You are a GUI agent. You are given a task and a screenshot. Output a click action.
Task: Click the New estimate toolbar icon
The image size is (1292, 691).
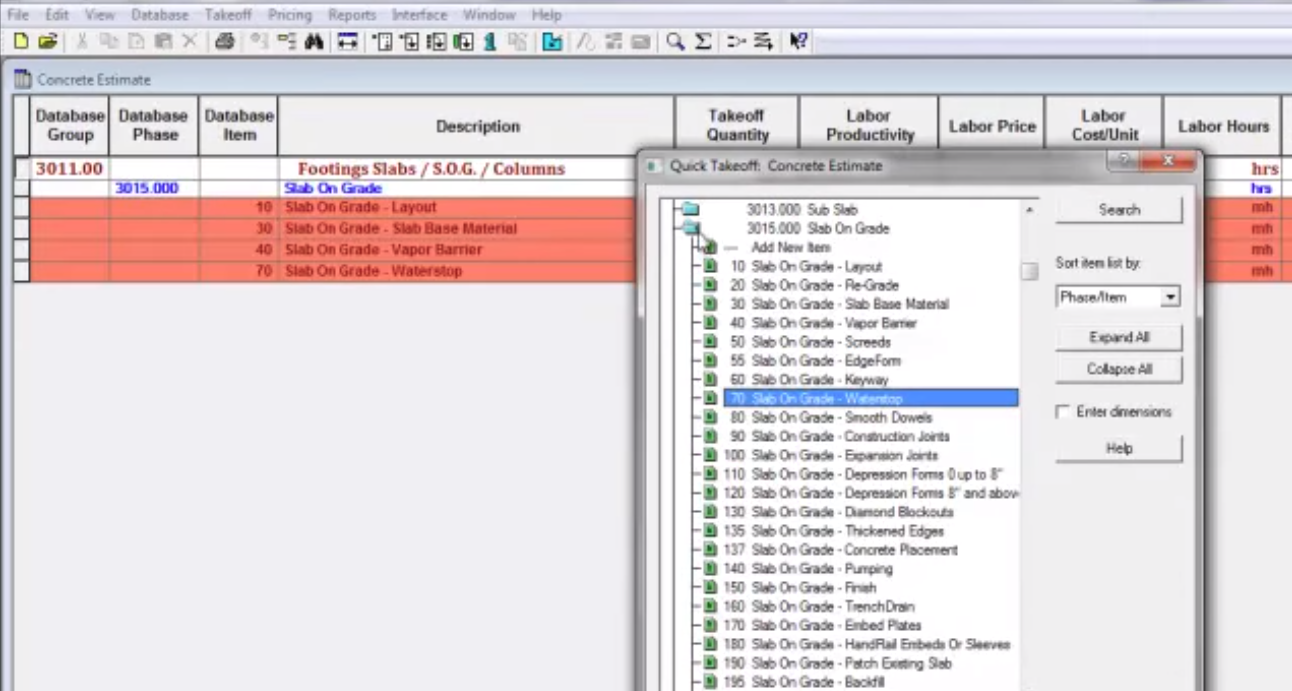pos(20,42)
